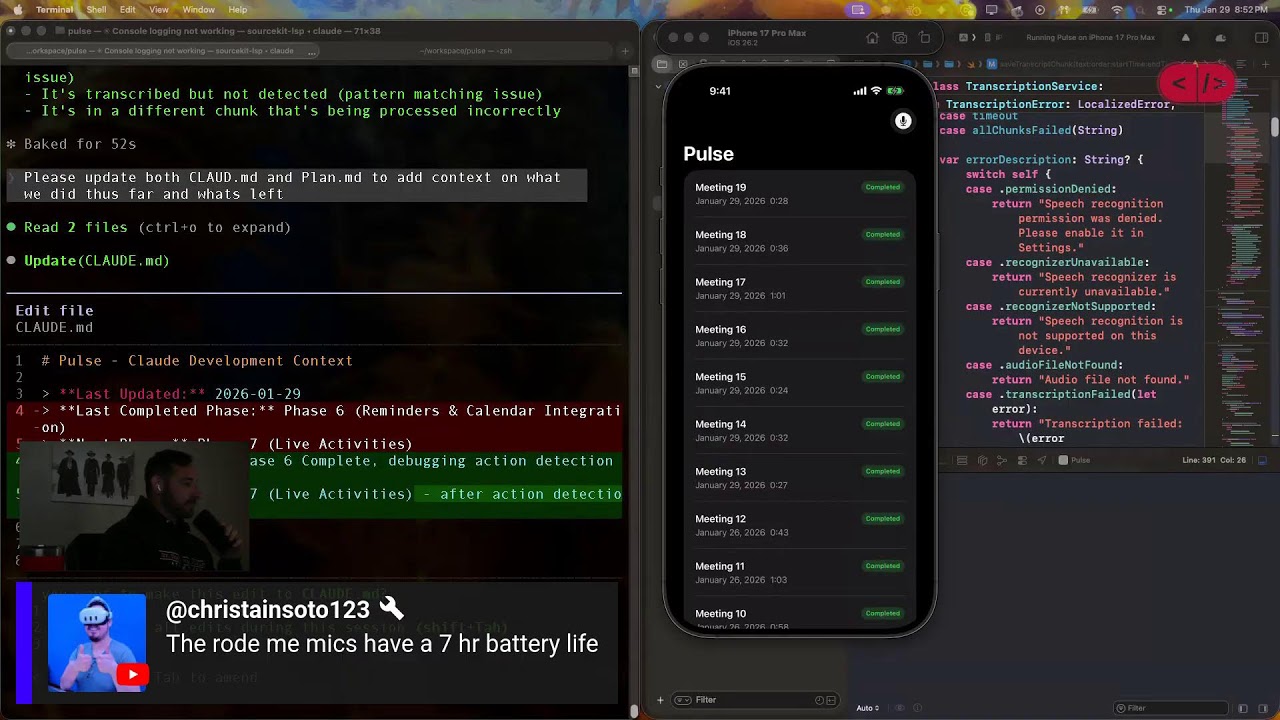Click Xcode editor vertical scrollbar
This screenshot has width=1280, height=720.
pyautogui.click(x=1274, y=128)
